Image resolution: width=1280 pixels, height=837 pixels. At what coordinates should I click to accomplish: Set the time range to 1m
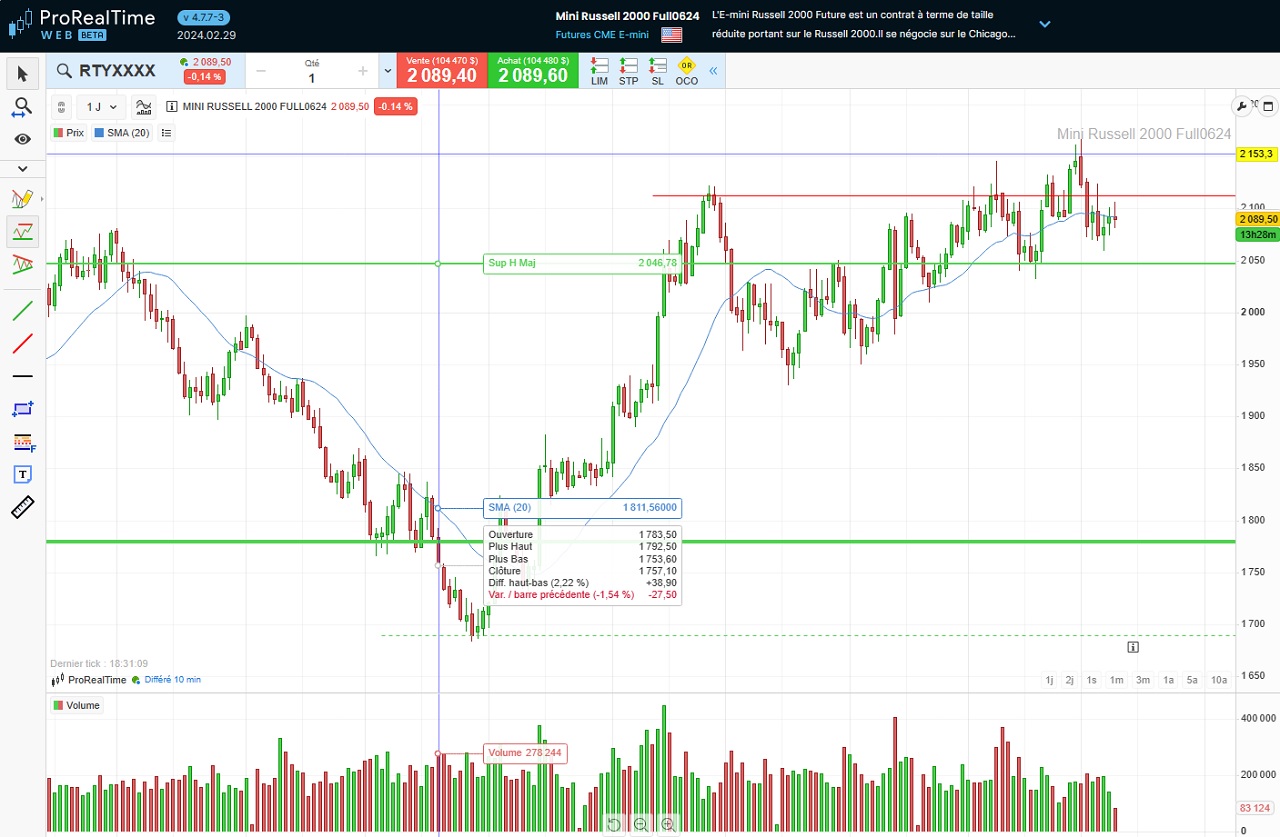(1116, 680)
